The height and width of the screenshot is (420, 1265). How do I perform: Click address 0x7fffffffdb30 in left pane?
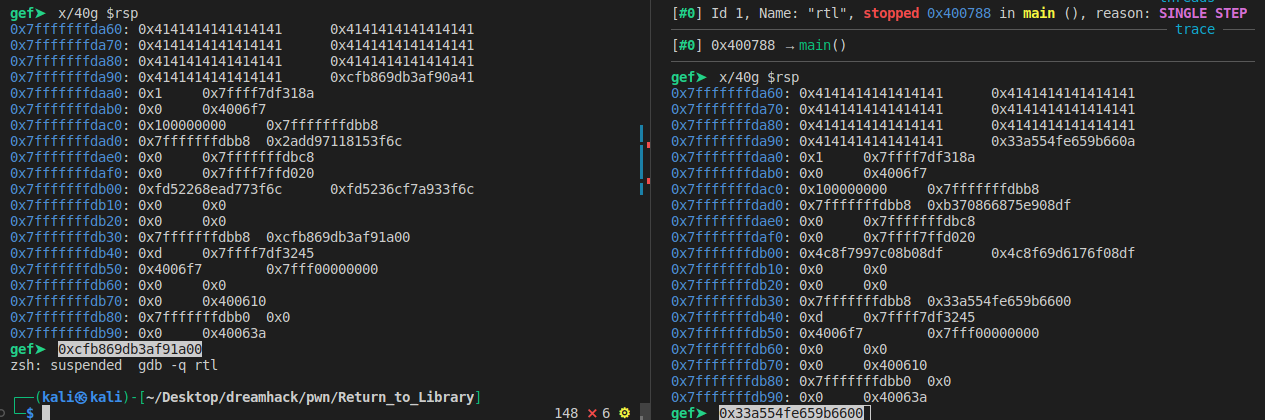coord(66,237)
